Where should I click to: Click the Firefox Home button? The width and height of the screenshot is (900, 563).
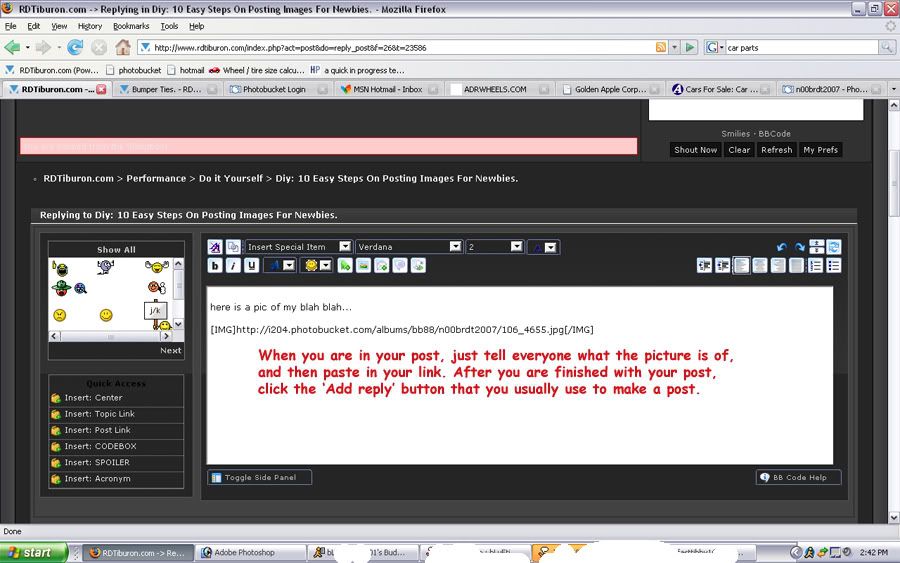tap(123, 47)
